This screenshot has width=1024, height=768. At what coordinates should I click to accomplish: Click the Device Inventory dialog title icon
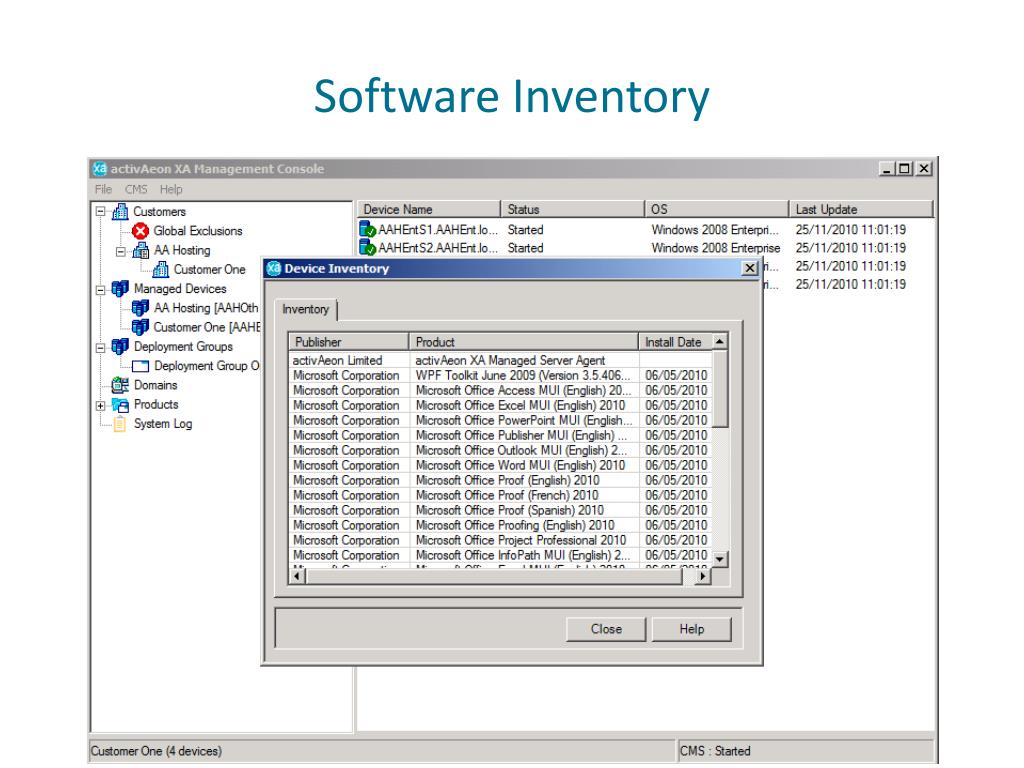(x=274, y=268)
